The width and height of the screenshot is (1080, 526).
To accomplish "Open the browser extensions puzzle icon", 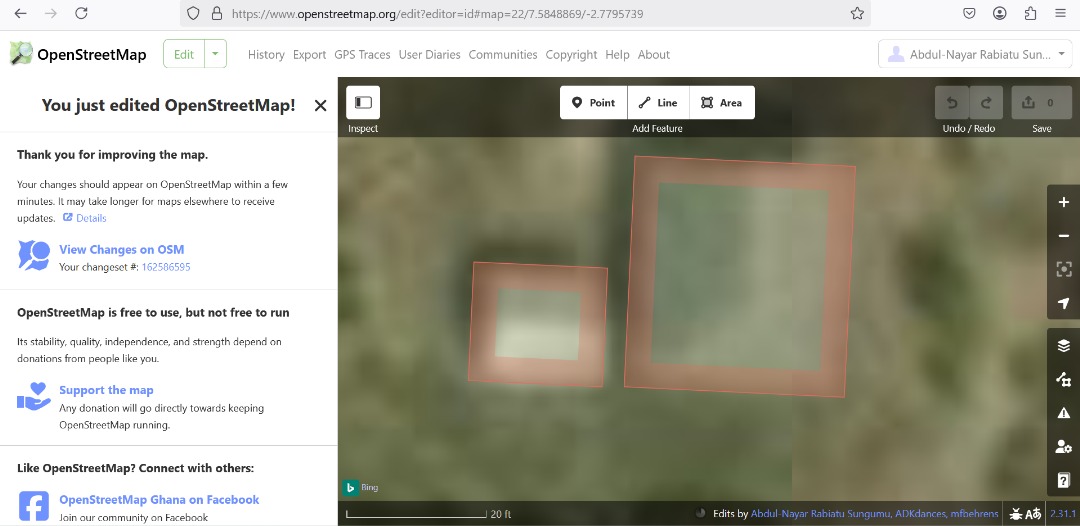I will pyautogui.click(x=1030, y=13).
